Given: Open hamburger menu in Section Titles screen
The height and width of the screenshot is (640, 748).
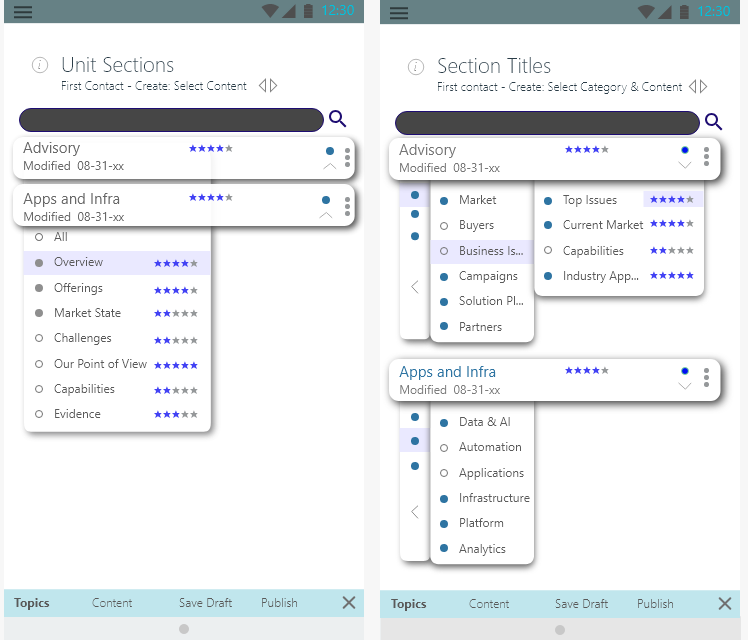Looking at the screenshot, I should click(399, 12).
